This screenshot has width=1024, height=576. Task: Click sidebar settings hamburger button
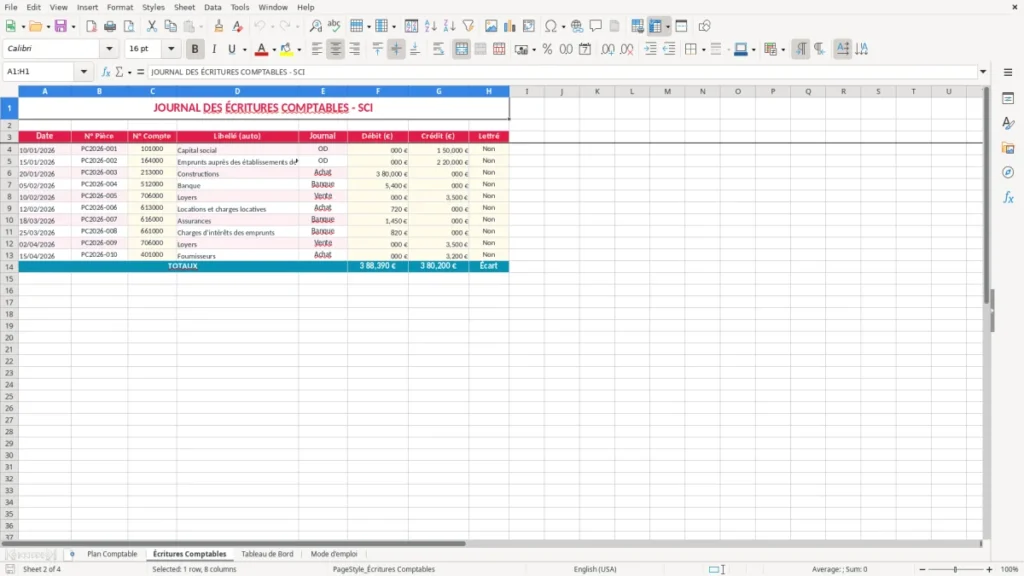coord(1008,72)
